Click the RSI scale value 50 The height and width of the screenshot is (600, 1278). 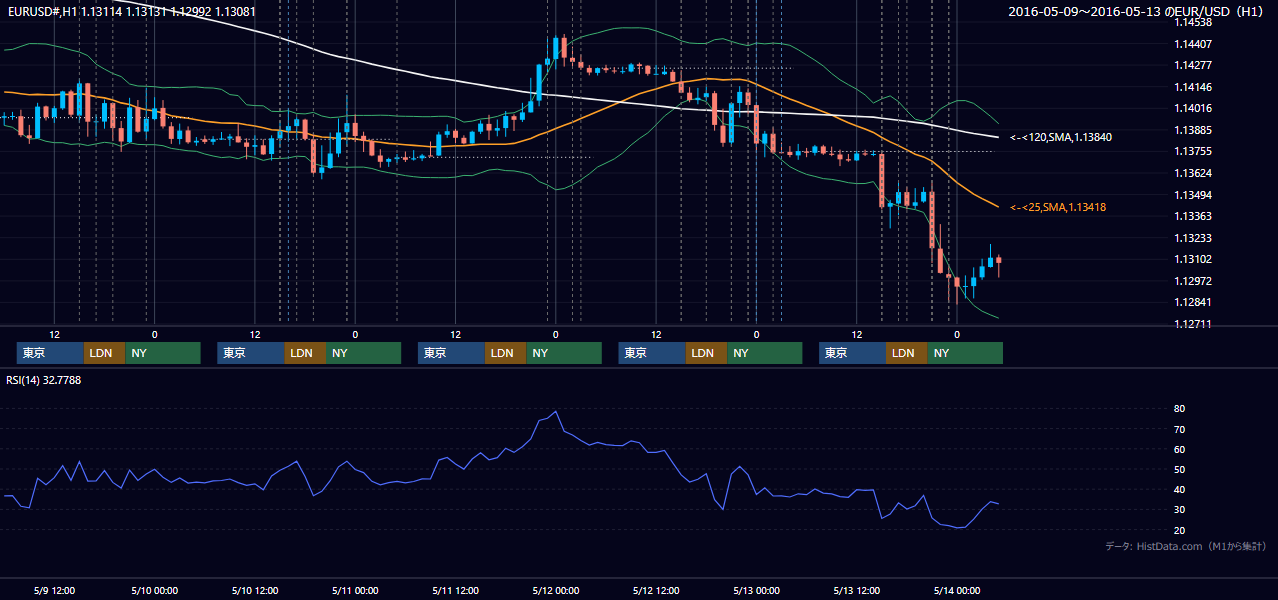(x=1180, y=469)
